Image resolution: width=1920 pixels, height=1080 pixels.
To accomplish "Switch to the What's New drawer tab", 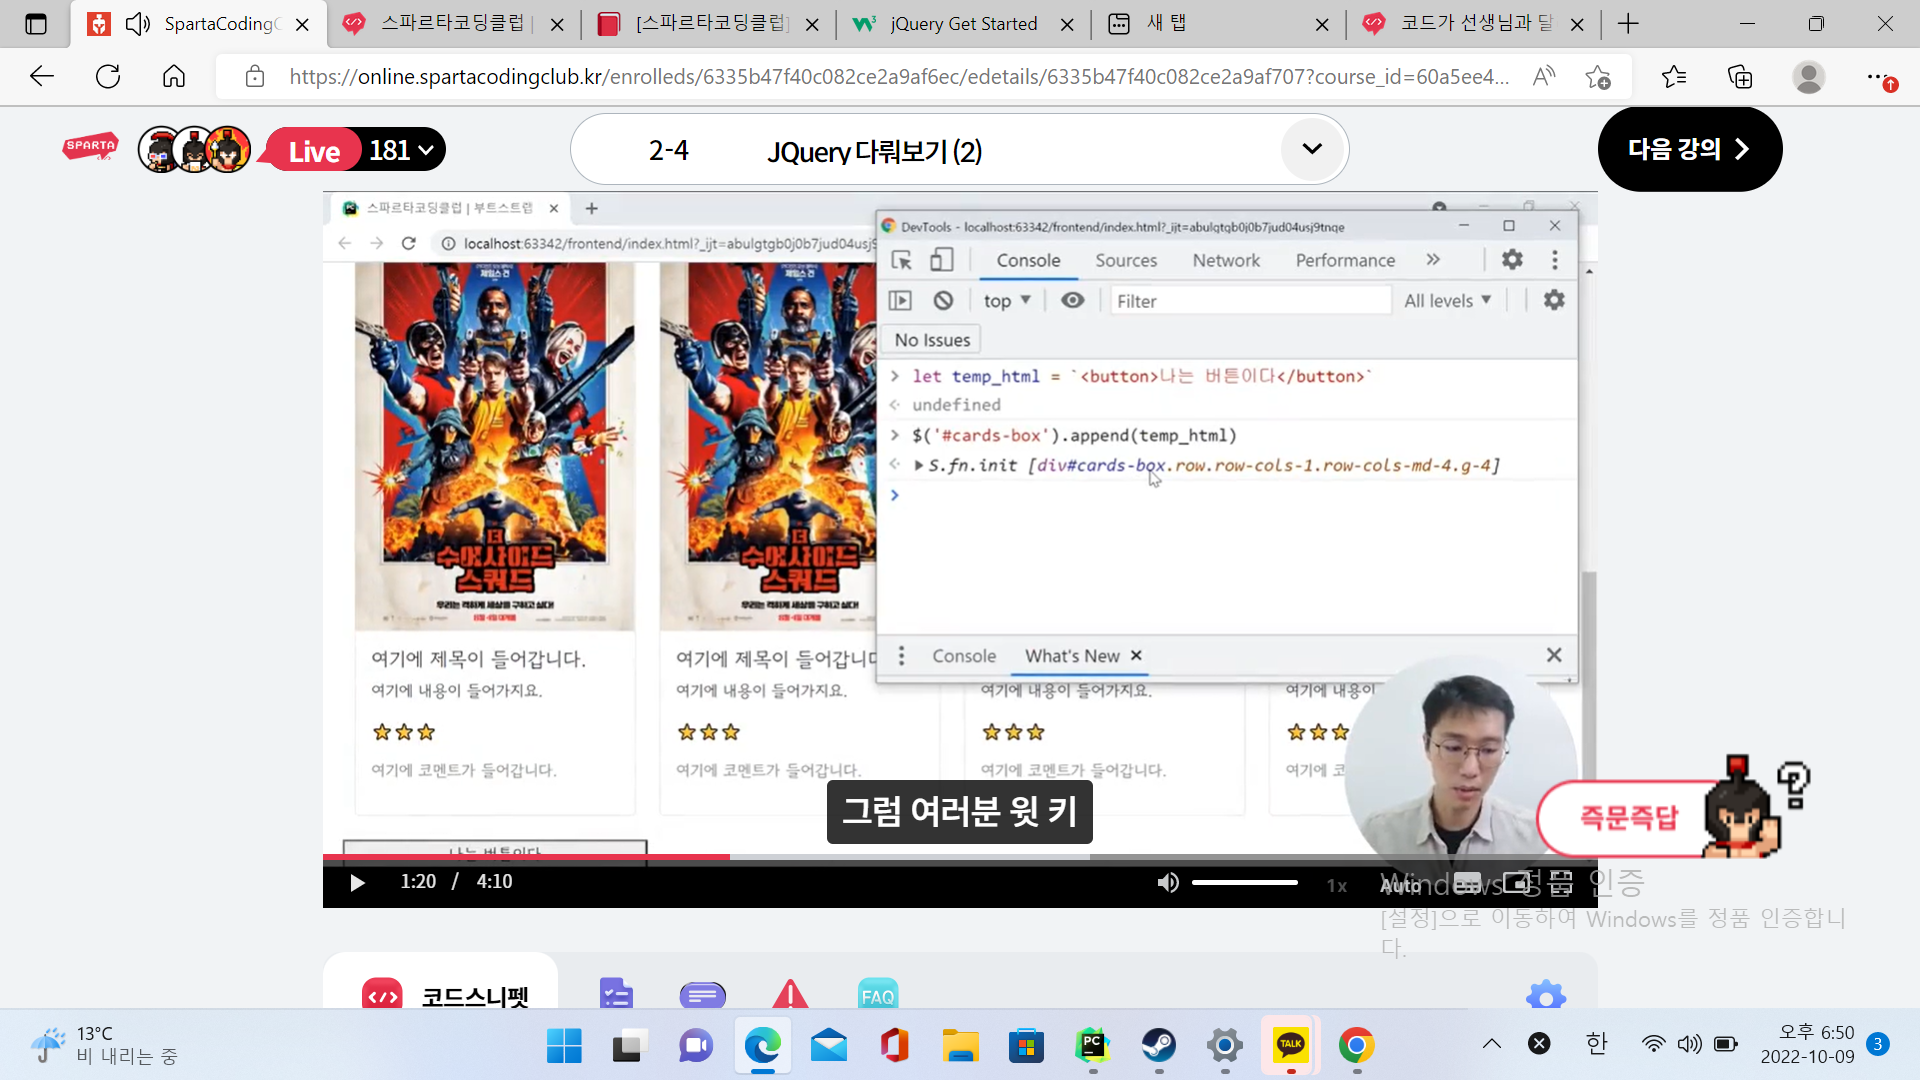I will (1072, 656).
